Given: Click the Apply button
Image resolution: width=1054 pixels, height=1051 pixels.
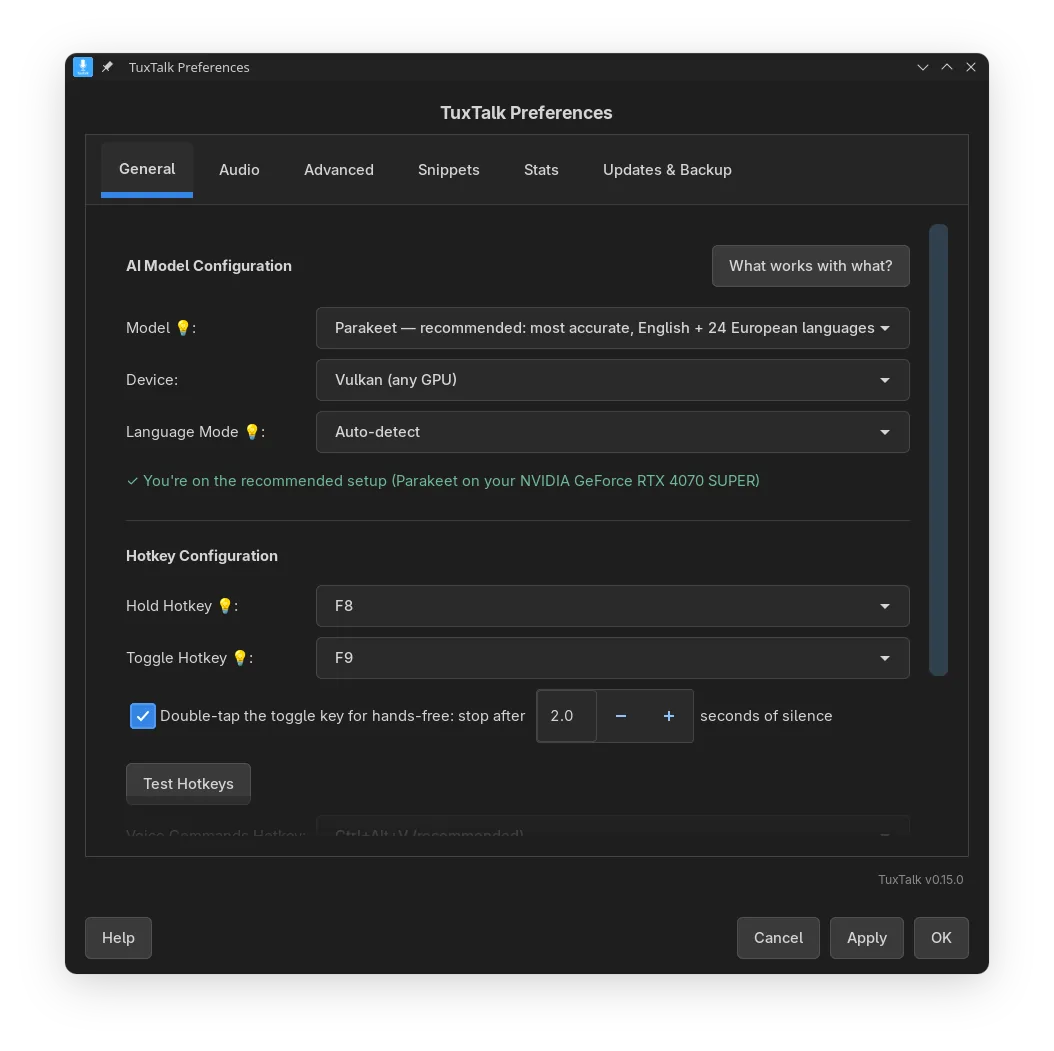Looking at the screenshot, I should (x=866, y=938).
